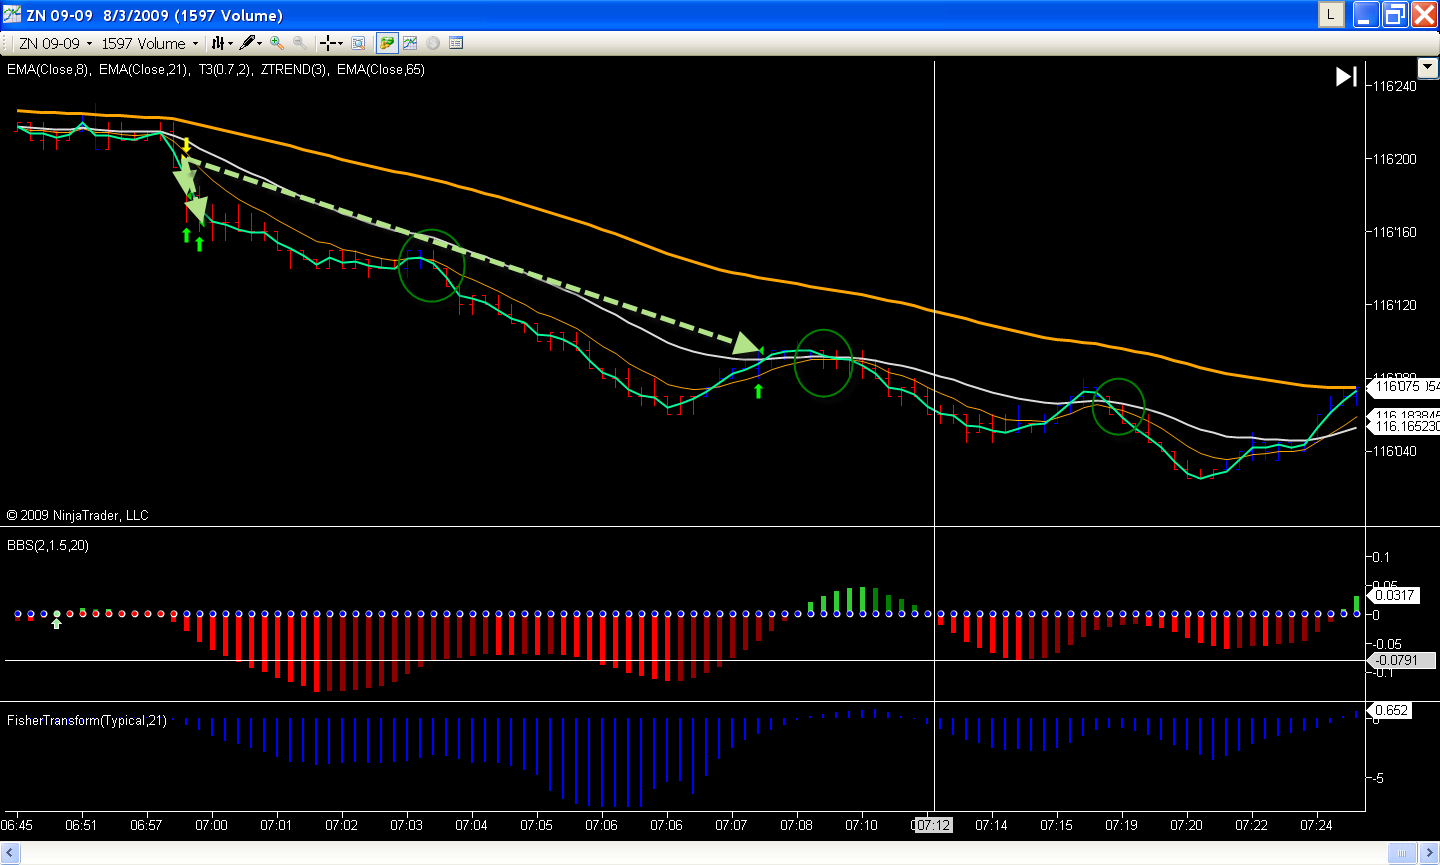The width and height of the screenshot is (1440, 865).
Task: Click the BBS(2,1.5,20) panel label
Action: 48,545
